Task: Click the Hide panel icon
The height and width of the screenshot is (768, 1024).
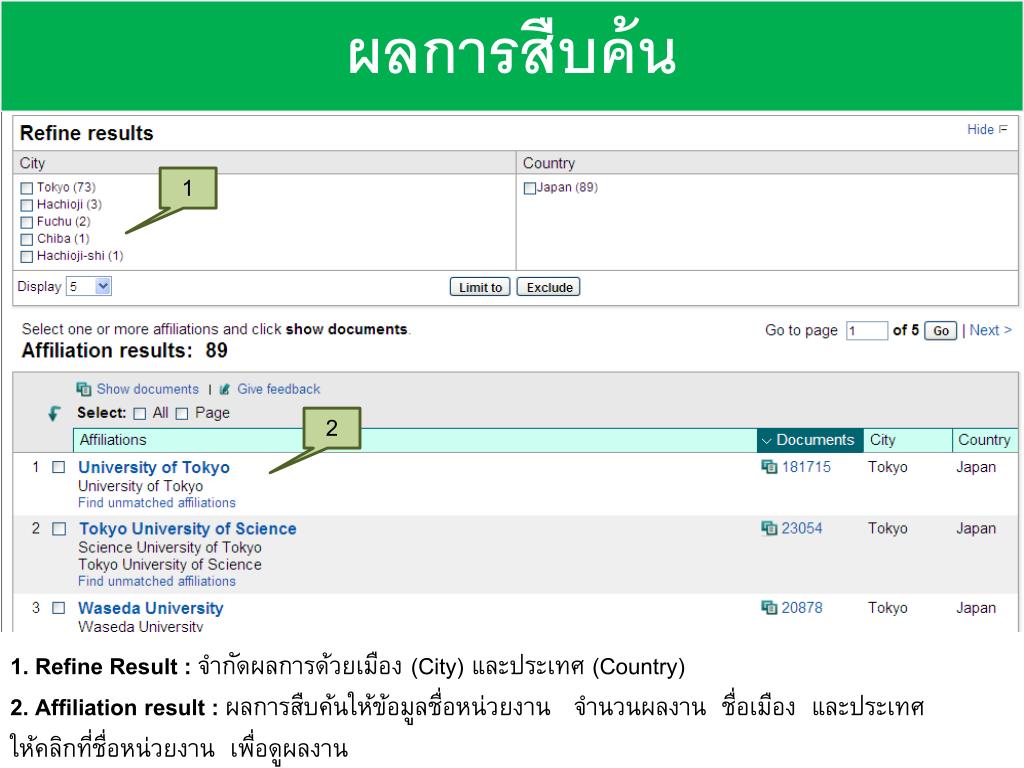Action: pos(1003,129)
